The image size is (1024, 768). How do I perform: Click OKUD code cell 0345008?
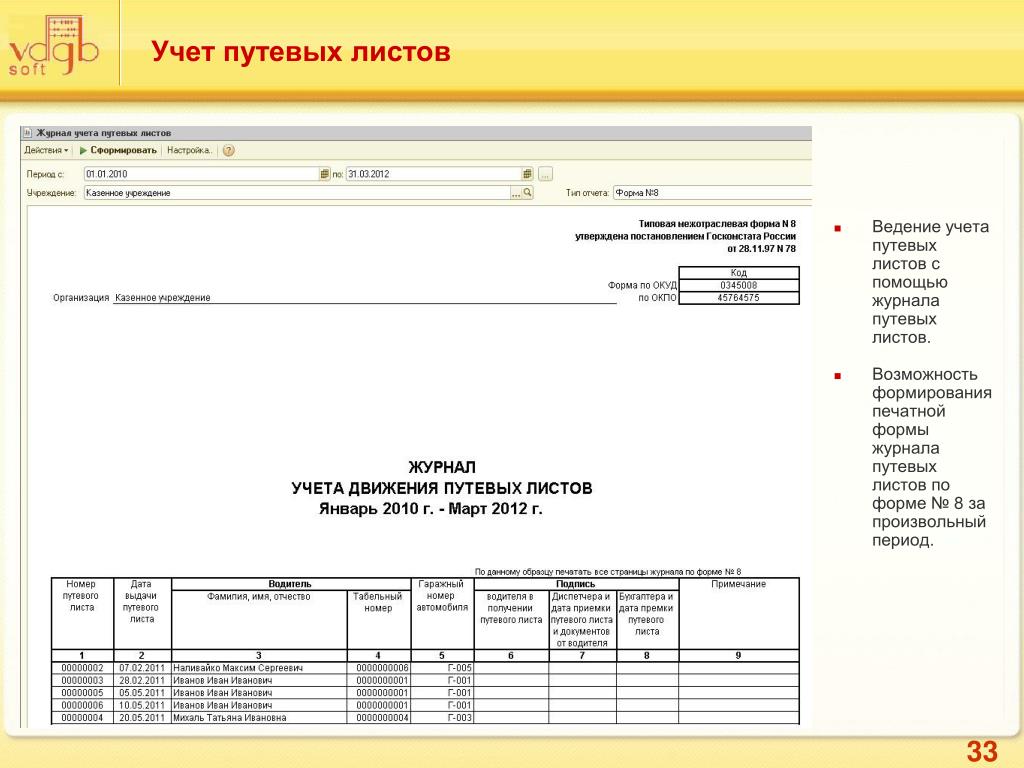pyautogui.click(x=739, y=285)
